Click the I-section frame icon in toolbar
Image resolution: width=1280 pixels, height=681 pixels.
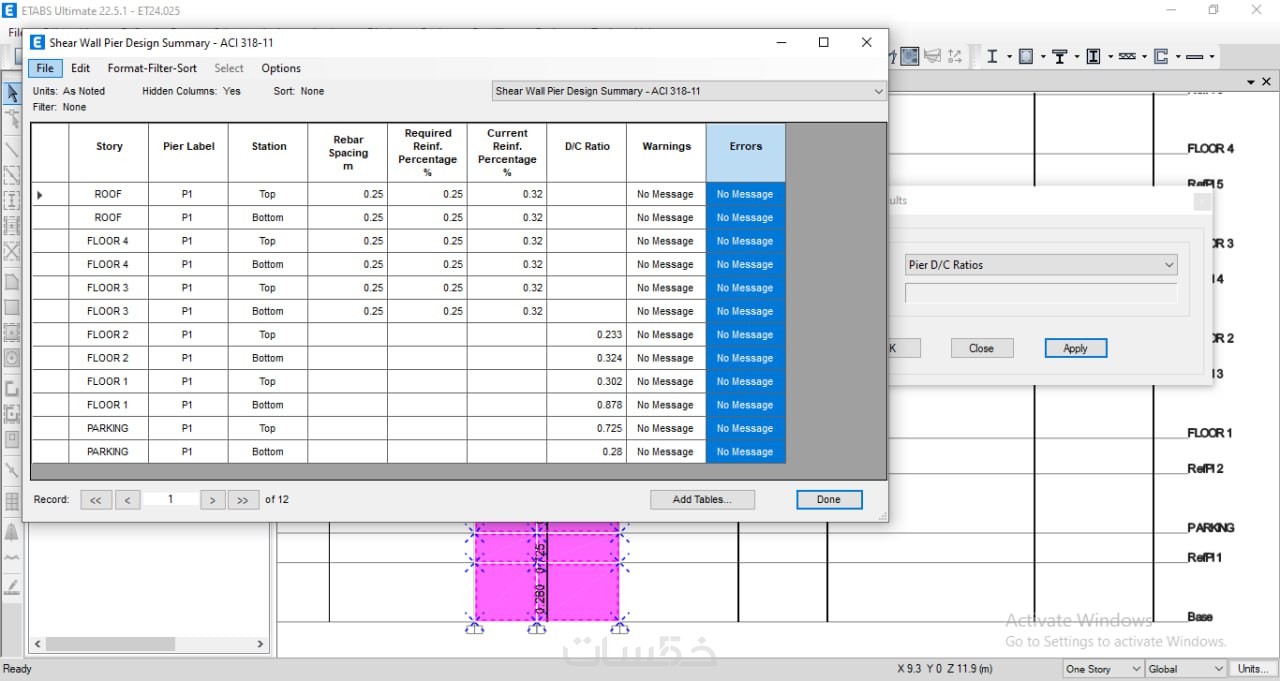(992, 56)
